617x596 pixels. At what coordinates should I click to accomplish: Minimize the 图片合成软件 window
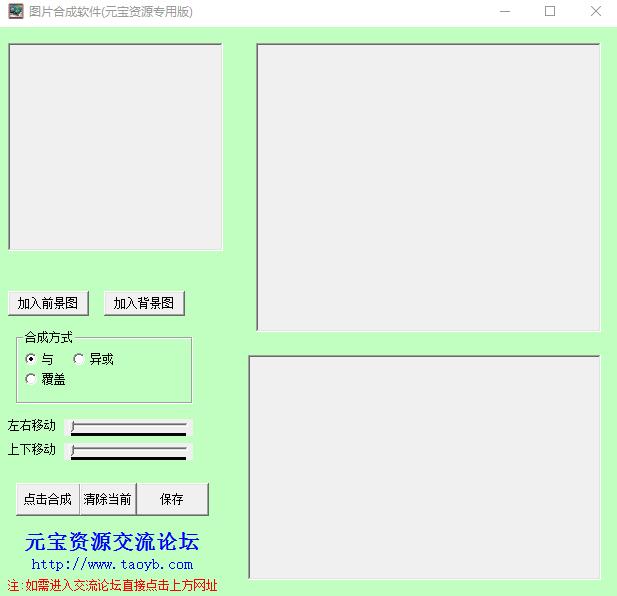503,12
